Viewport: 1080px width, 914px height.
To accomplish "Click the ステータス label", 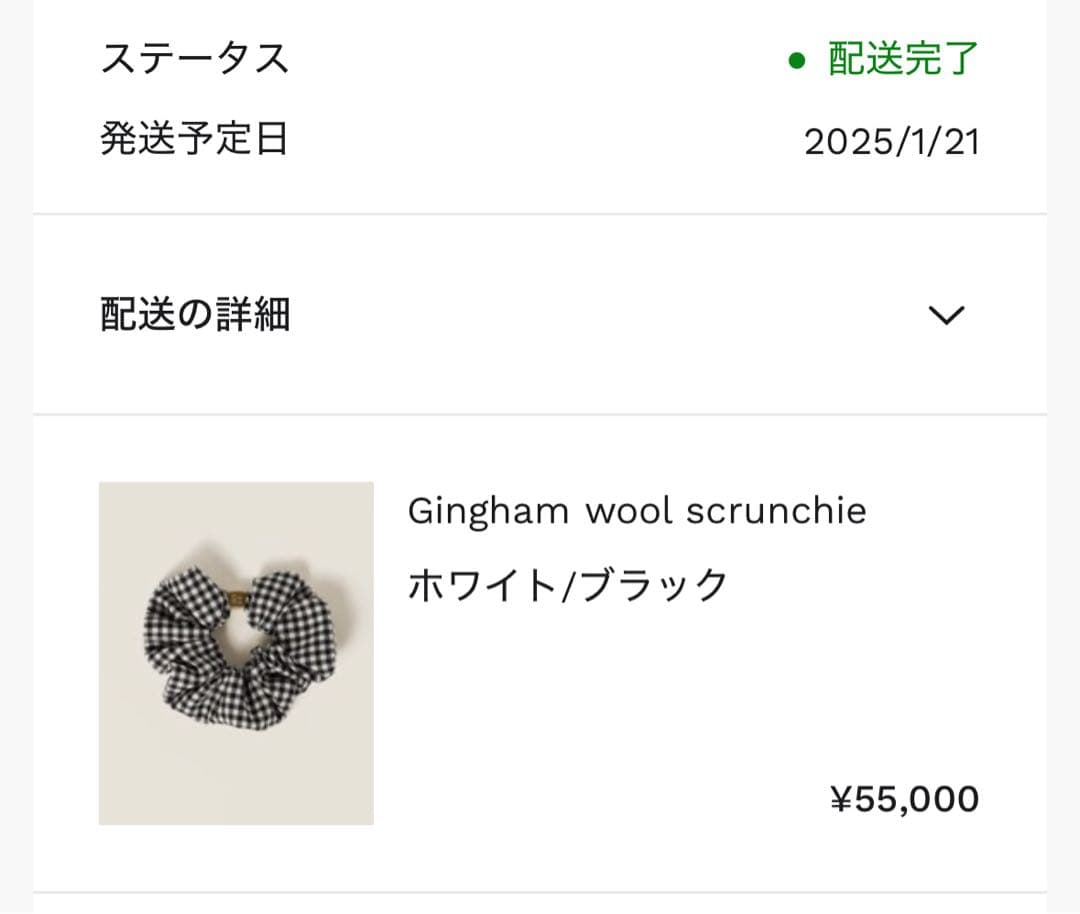I will pyautogui.click(x=195, y=58).
